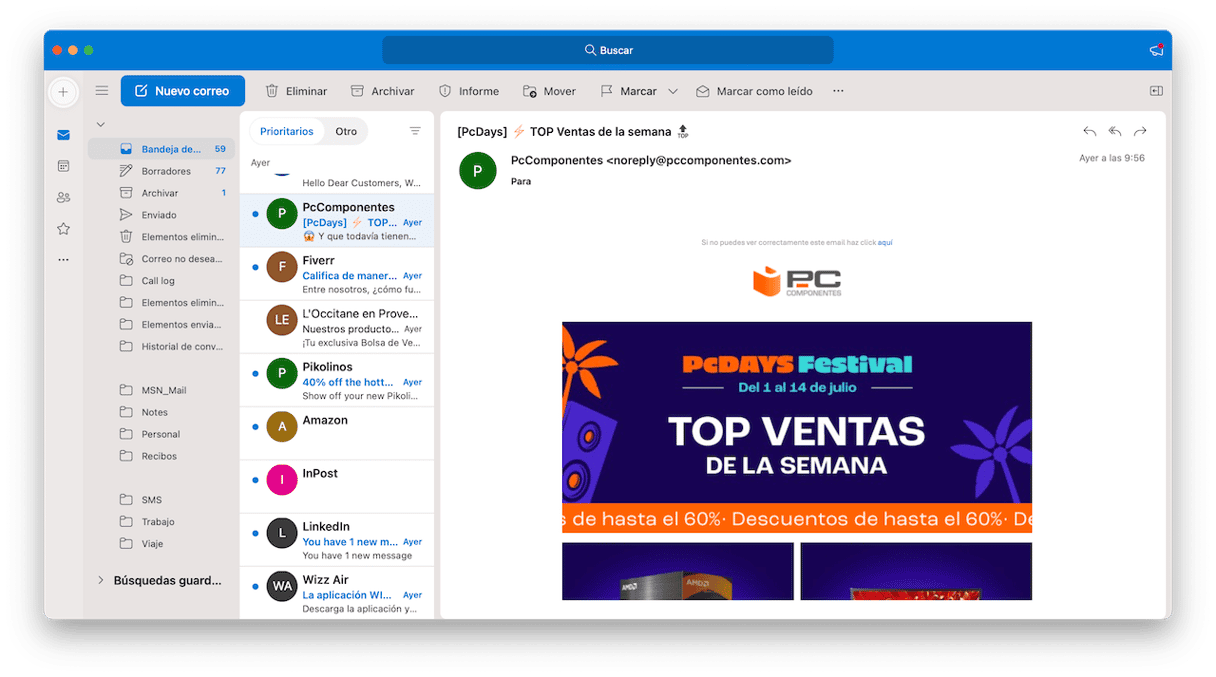Viewport: 1216px width, 677px height.
Task: Go to the Enviado folder
Action: (161, 215)
